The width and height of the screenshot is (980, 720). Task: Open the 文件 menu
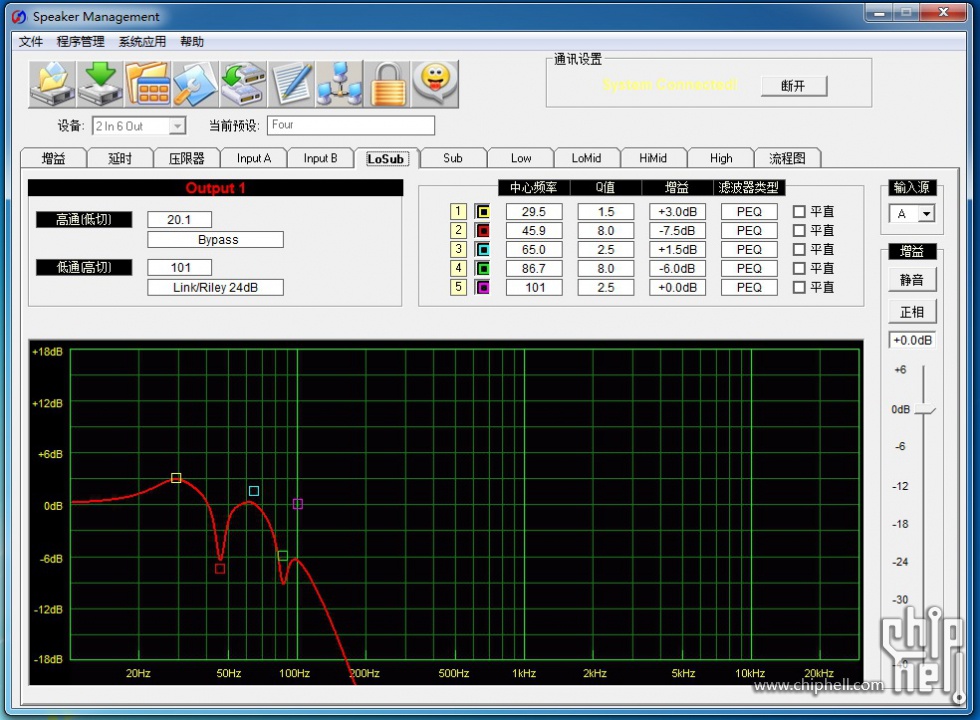31,42
